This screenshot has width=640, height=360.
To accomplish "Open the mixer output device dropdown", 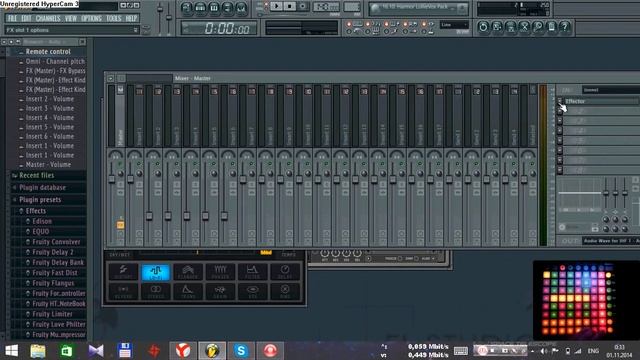I will click(x=611, y=241).
